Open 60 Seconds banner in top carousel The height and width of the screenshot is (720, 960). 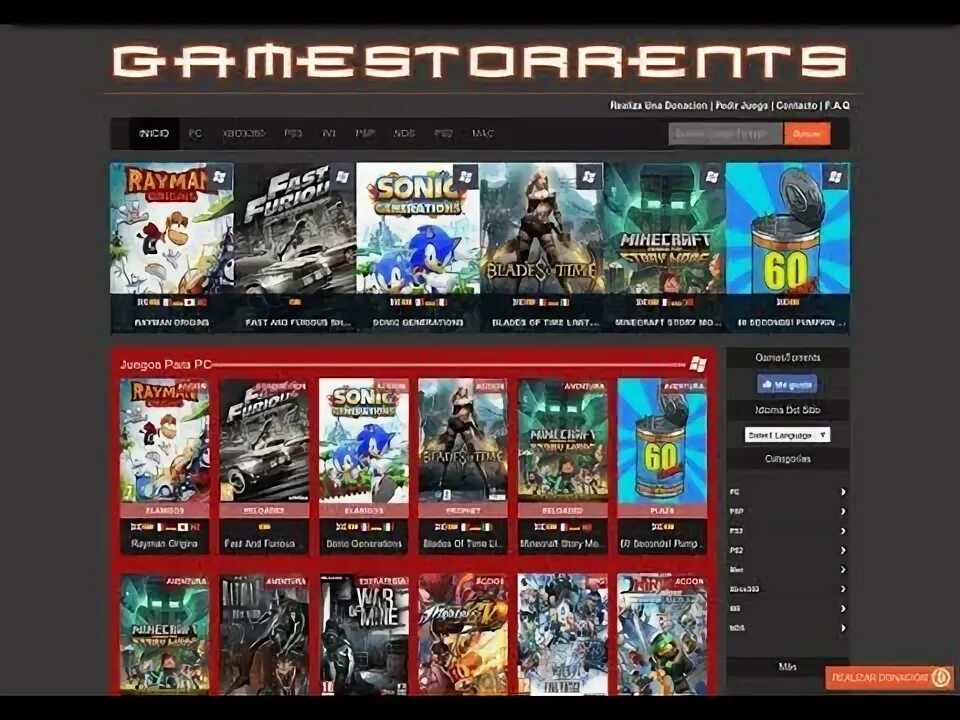click(x=788, y=247)
